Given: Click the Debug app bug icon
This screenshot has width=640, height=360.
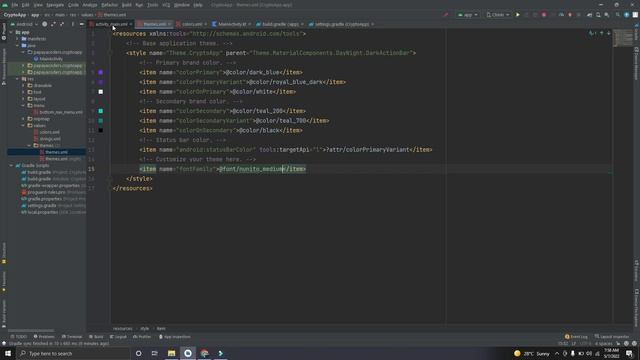Looking at the screenshot, I should coord(544,15).
